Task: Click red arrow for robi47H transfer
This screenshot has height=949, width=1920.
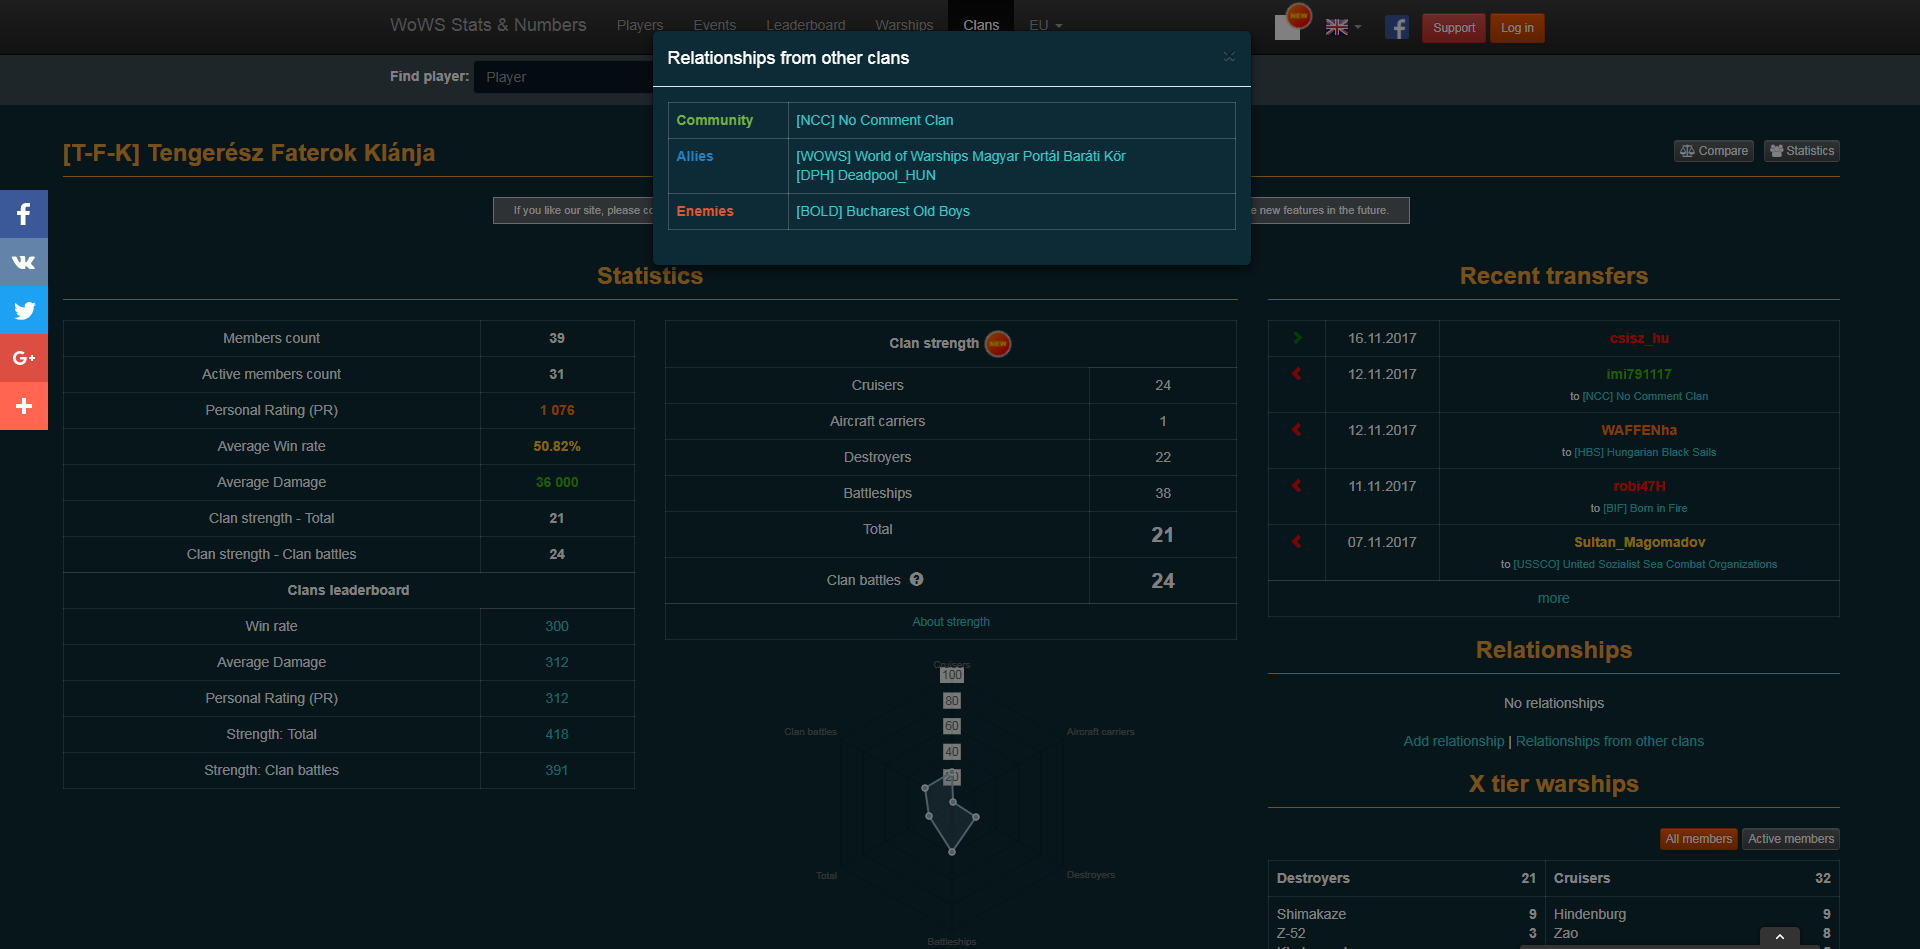Action: (1297, 486)
